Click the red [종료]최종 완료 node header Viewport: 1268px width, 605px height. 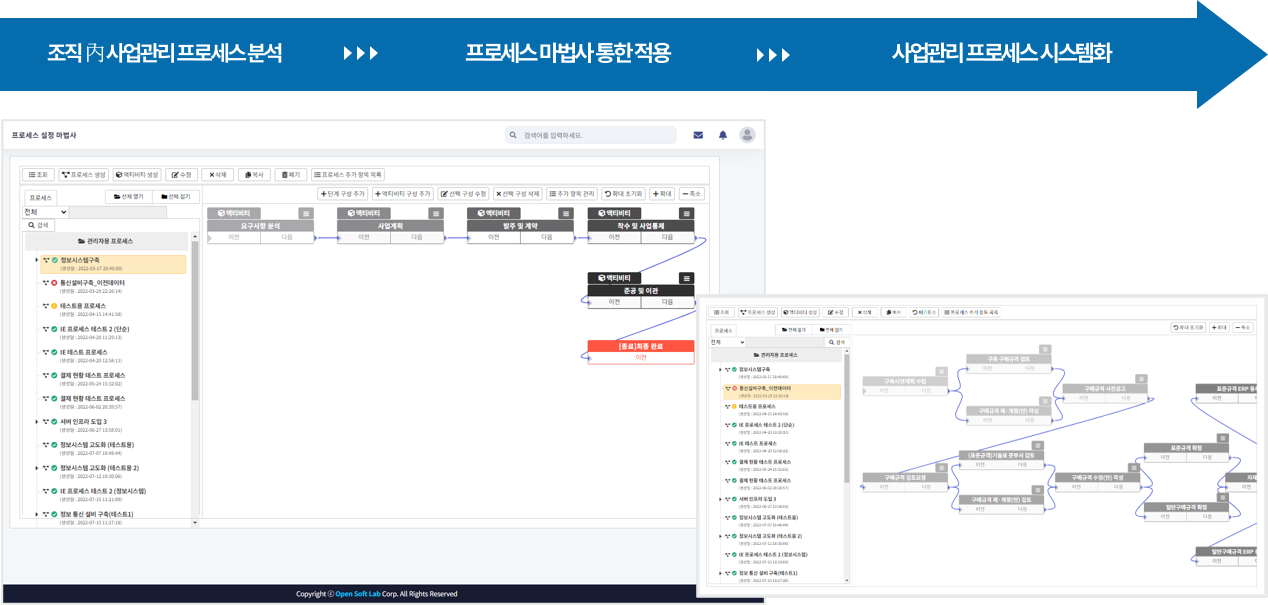641,346
